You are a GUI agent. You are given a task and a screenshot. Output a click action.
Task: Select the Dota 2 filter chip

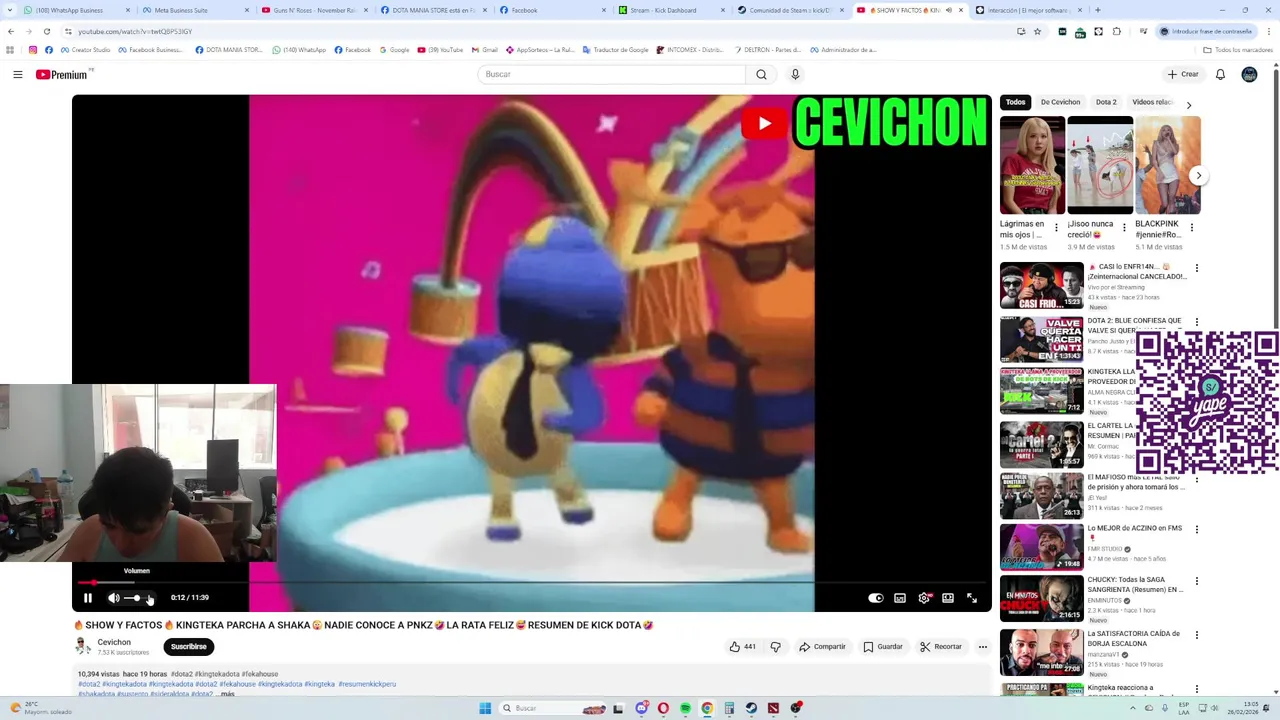1106,102
